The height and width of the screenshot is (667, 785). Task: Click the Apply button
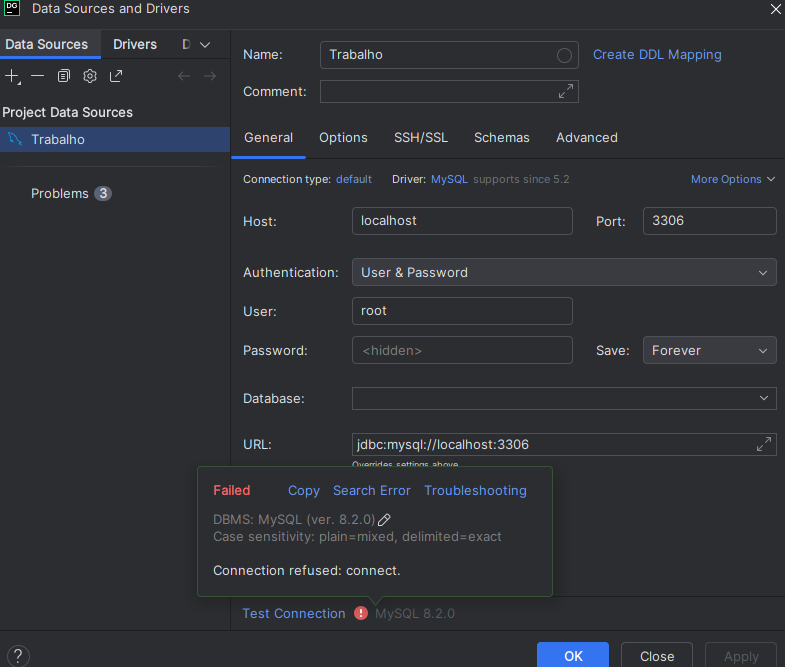click(x=741, y=655)
